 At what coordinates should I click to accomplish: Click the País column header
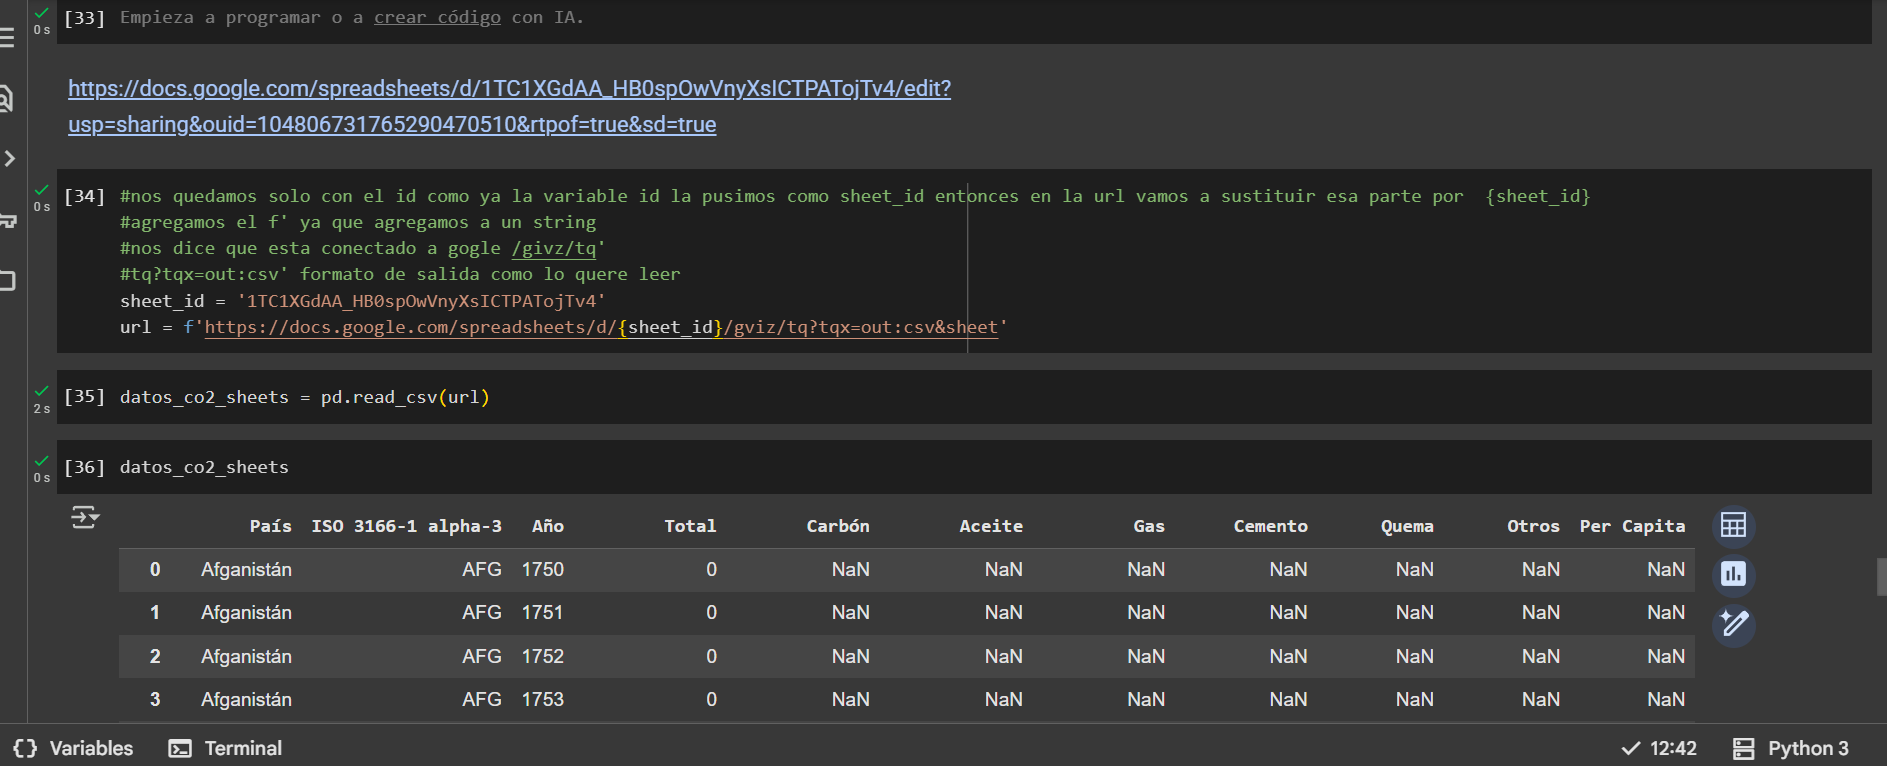pyautogui.click(x=270, y=526)
